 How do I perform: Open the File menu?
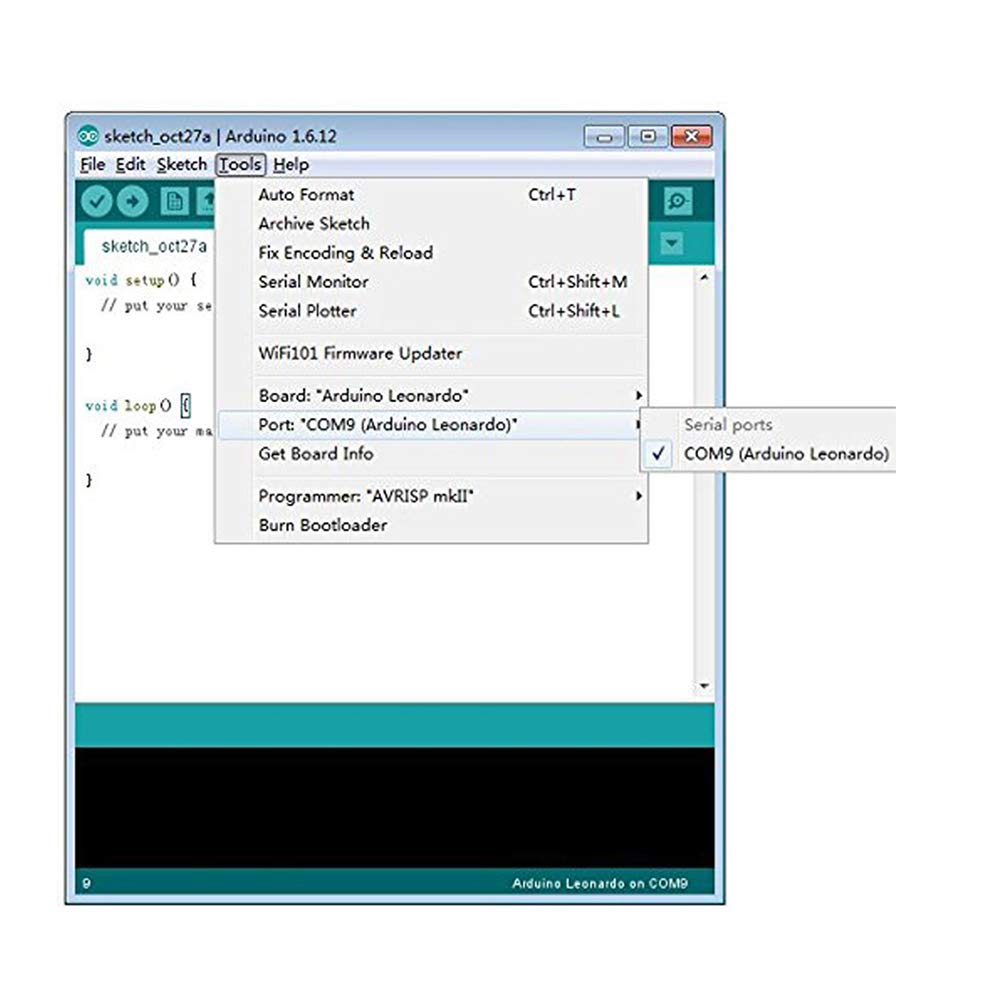(92, 165)
